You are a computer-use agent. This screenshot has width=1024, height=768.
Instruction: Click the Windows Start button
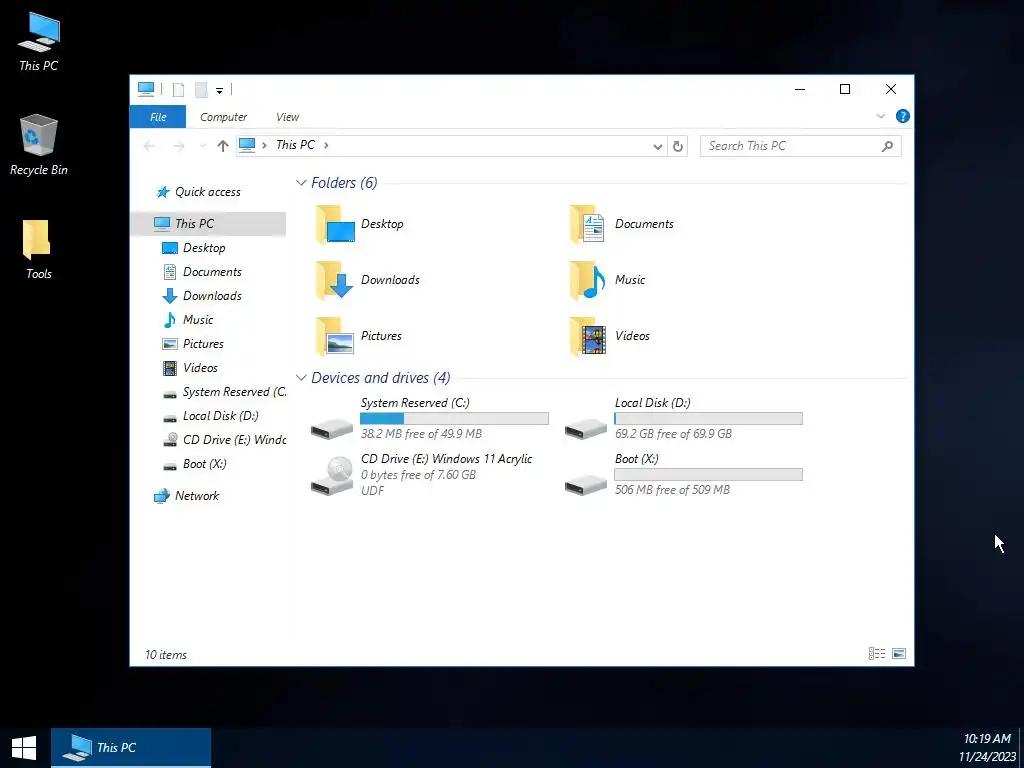click(x=24, y=748)
